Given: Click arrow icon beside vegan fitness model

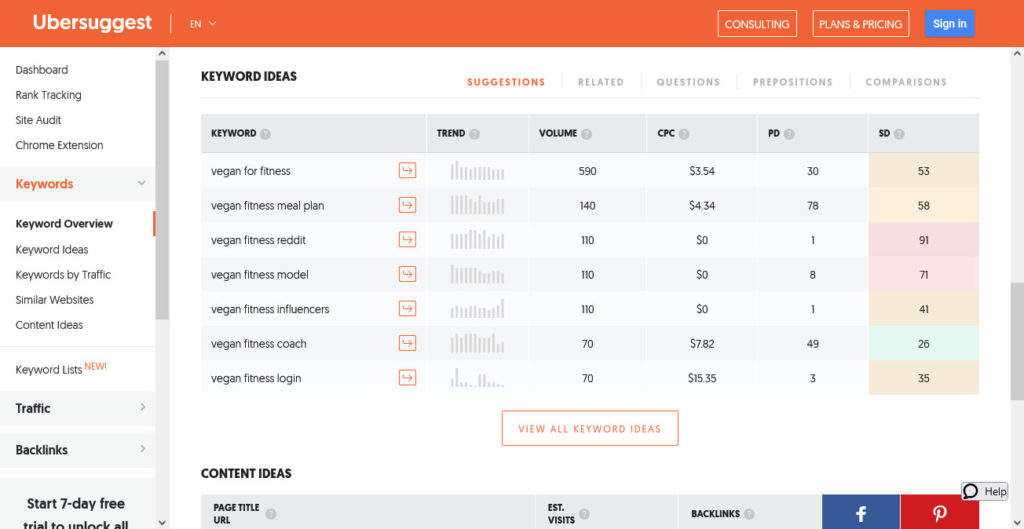Looking at the screenshot, I should tap(408, 275).
